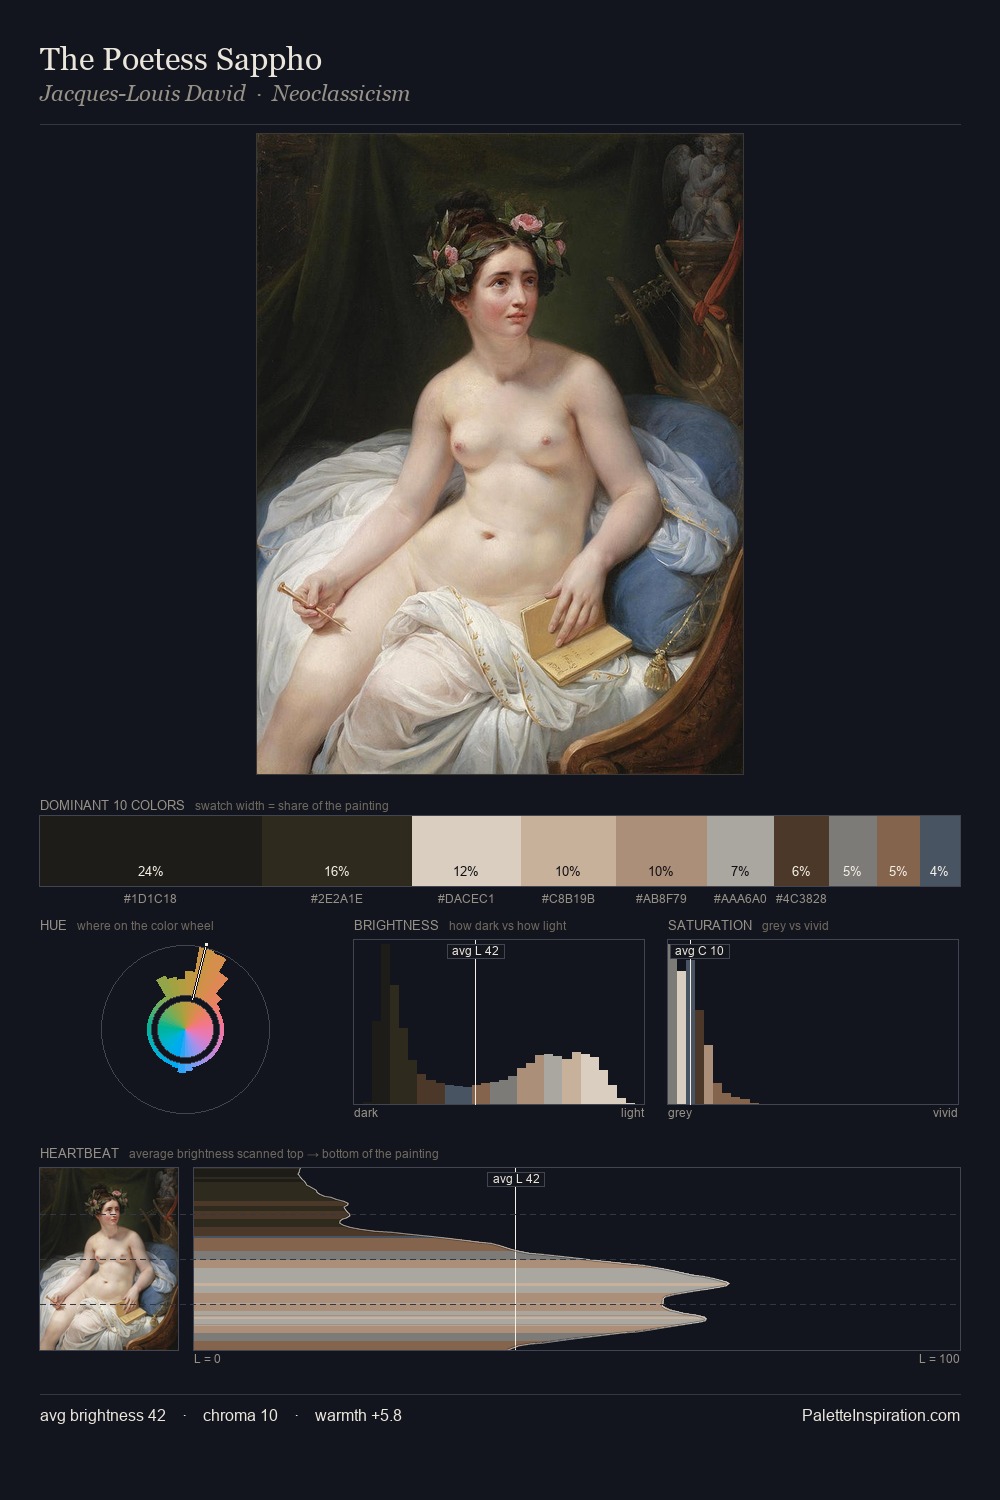Viewport: 1000px width, 1500px height.
Task: Click the 'avg L 42' label in brightness chart
Action: coord(475,951)
